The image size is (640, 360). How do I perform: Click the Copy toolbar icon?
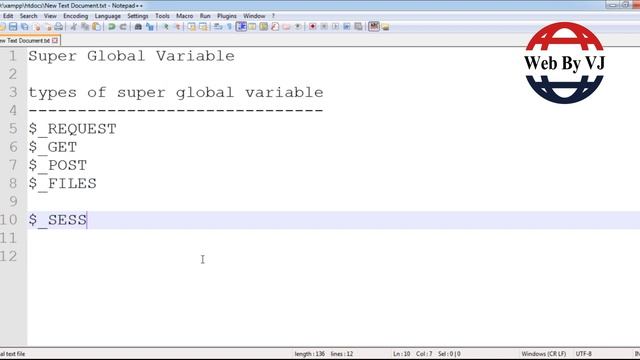click(85, 27)
